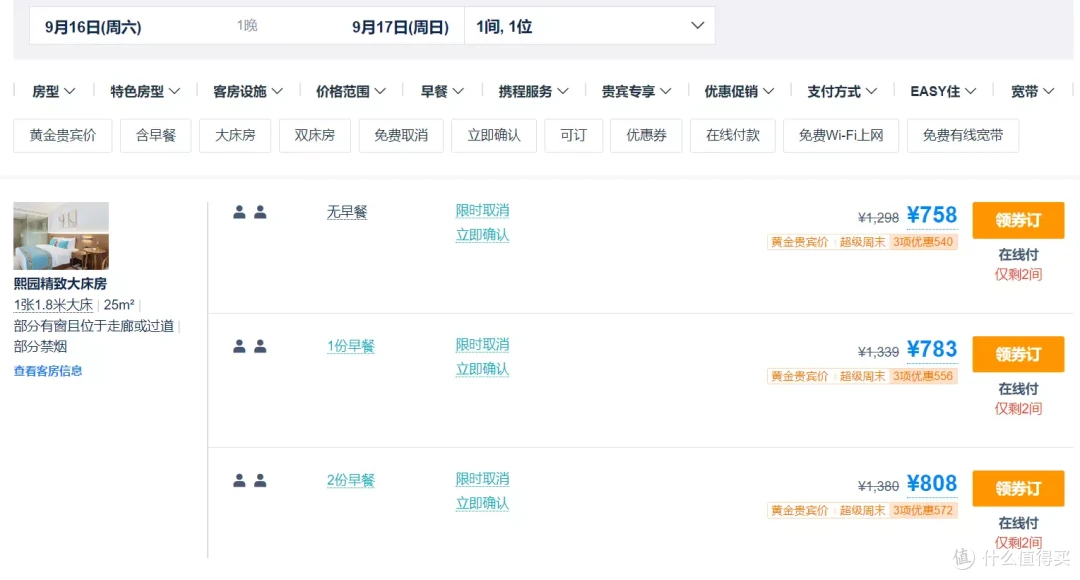Select check-out date 9月17日(周日)

click(400, 27)
